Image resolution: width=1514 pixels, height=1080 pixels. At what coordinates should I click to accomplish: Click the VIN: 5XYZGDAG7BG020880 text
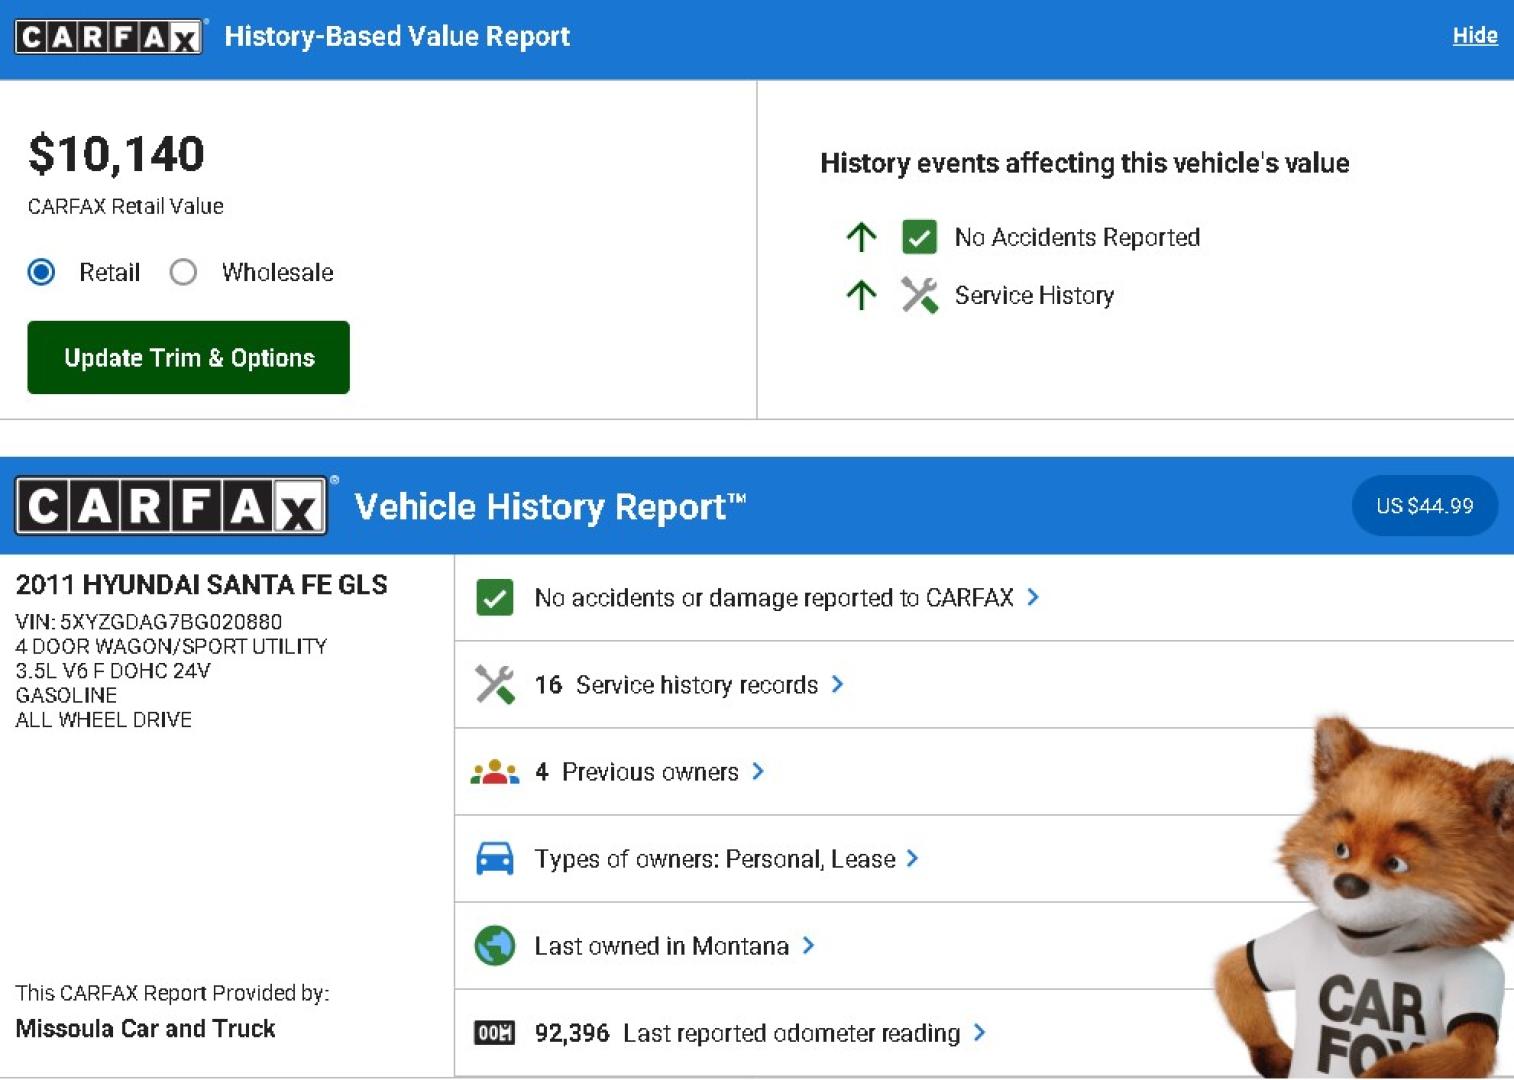(149, 622)
